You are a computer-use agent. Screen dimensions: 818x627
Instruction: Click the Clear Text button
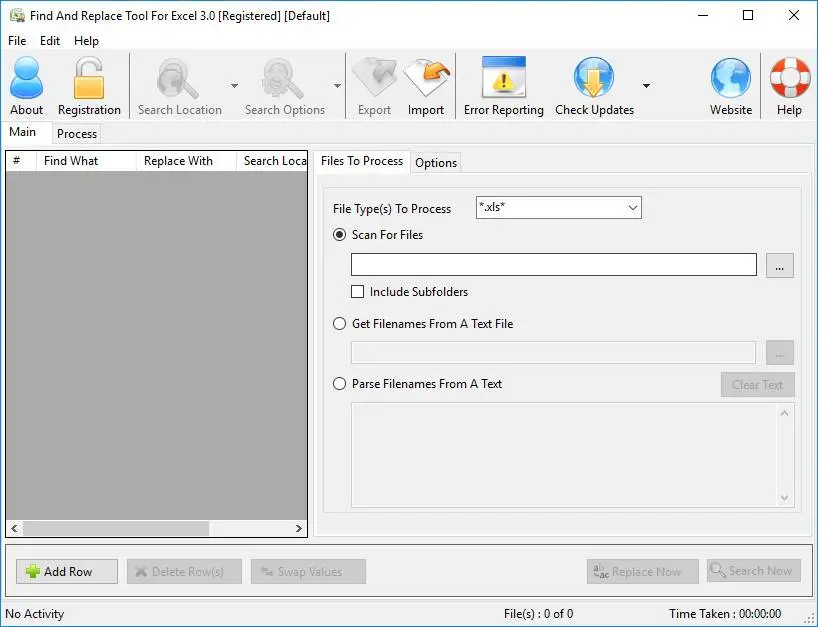(x=757, y=385)
